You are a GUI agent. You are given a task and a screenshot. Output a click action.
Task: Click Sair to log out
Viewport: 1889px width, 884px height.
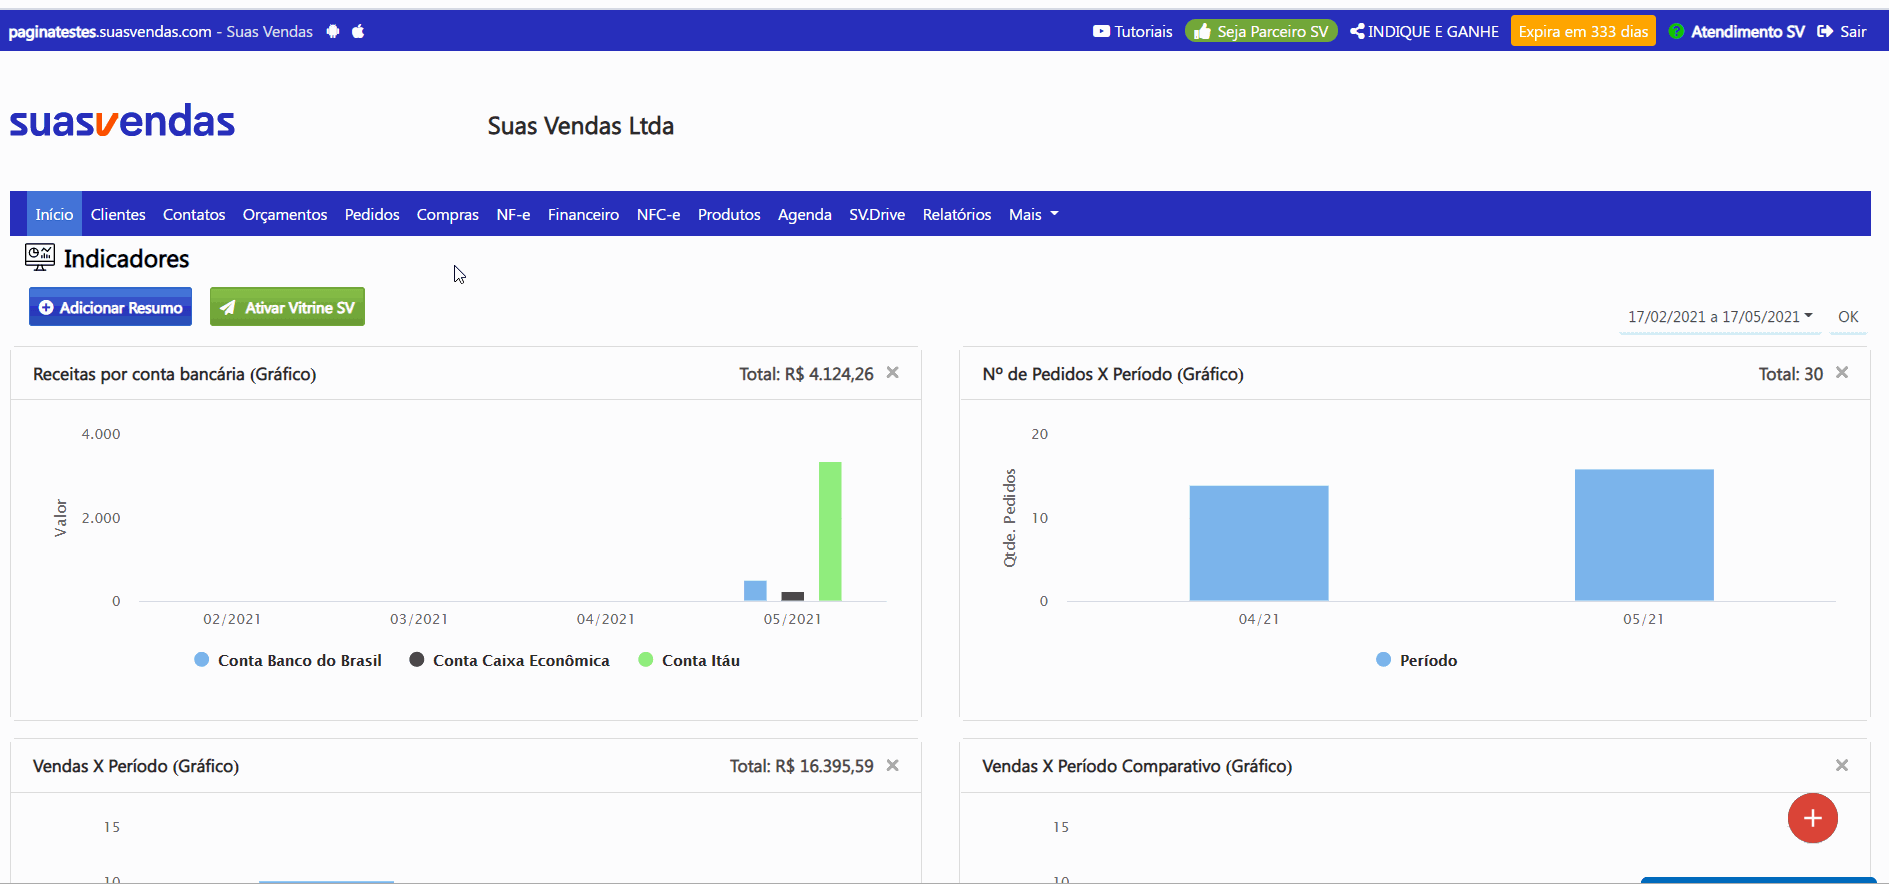1842,31
